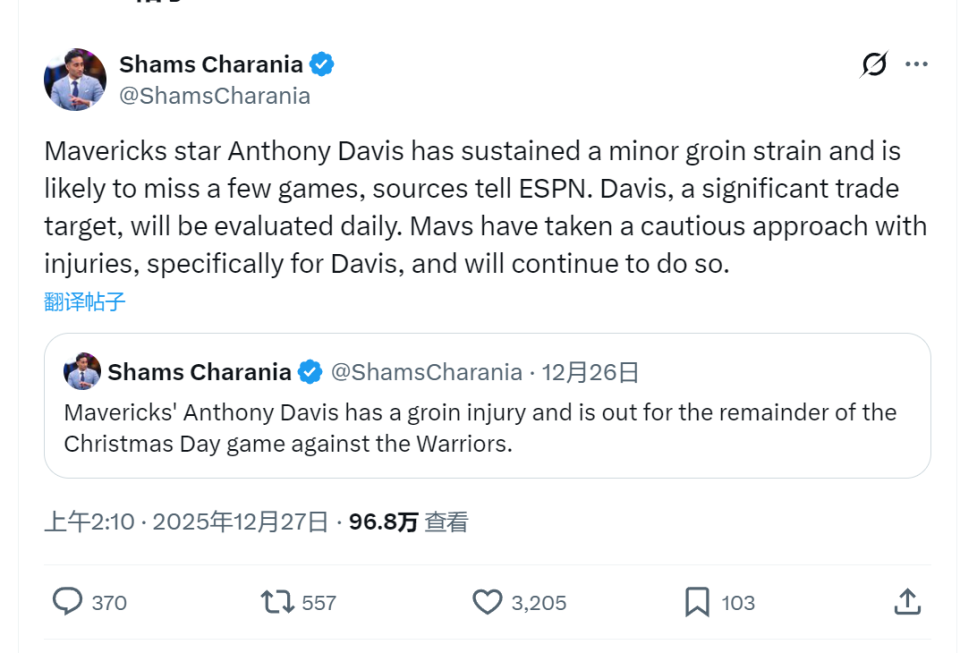Open the share post icon
Screen dimensions: 960x653
906,601
